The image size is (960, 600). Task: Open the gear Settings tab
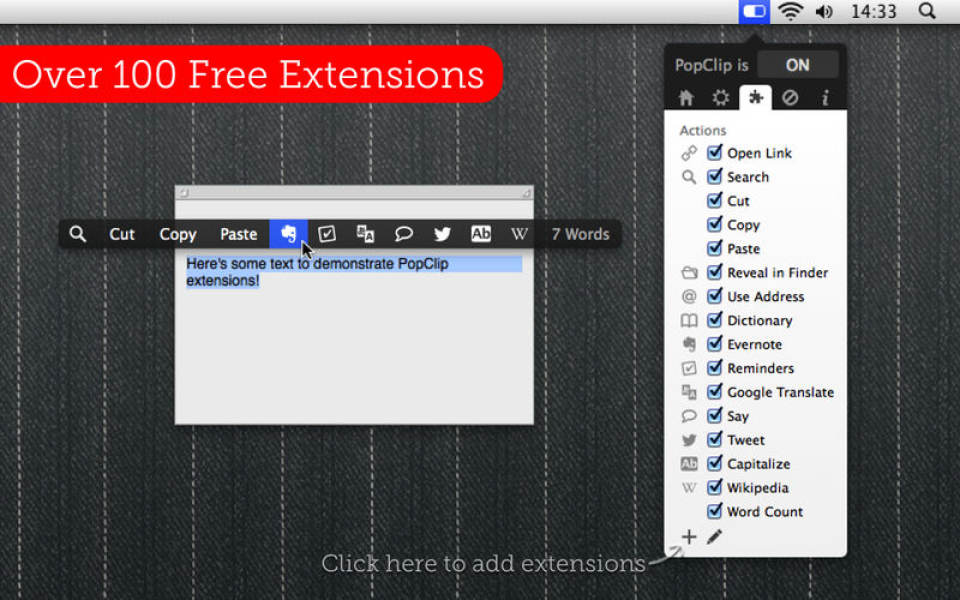tap(721, 98)
